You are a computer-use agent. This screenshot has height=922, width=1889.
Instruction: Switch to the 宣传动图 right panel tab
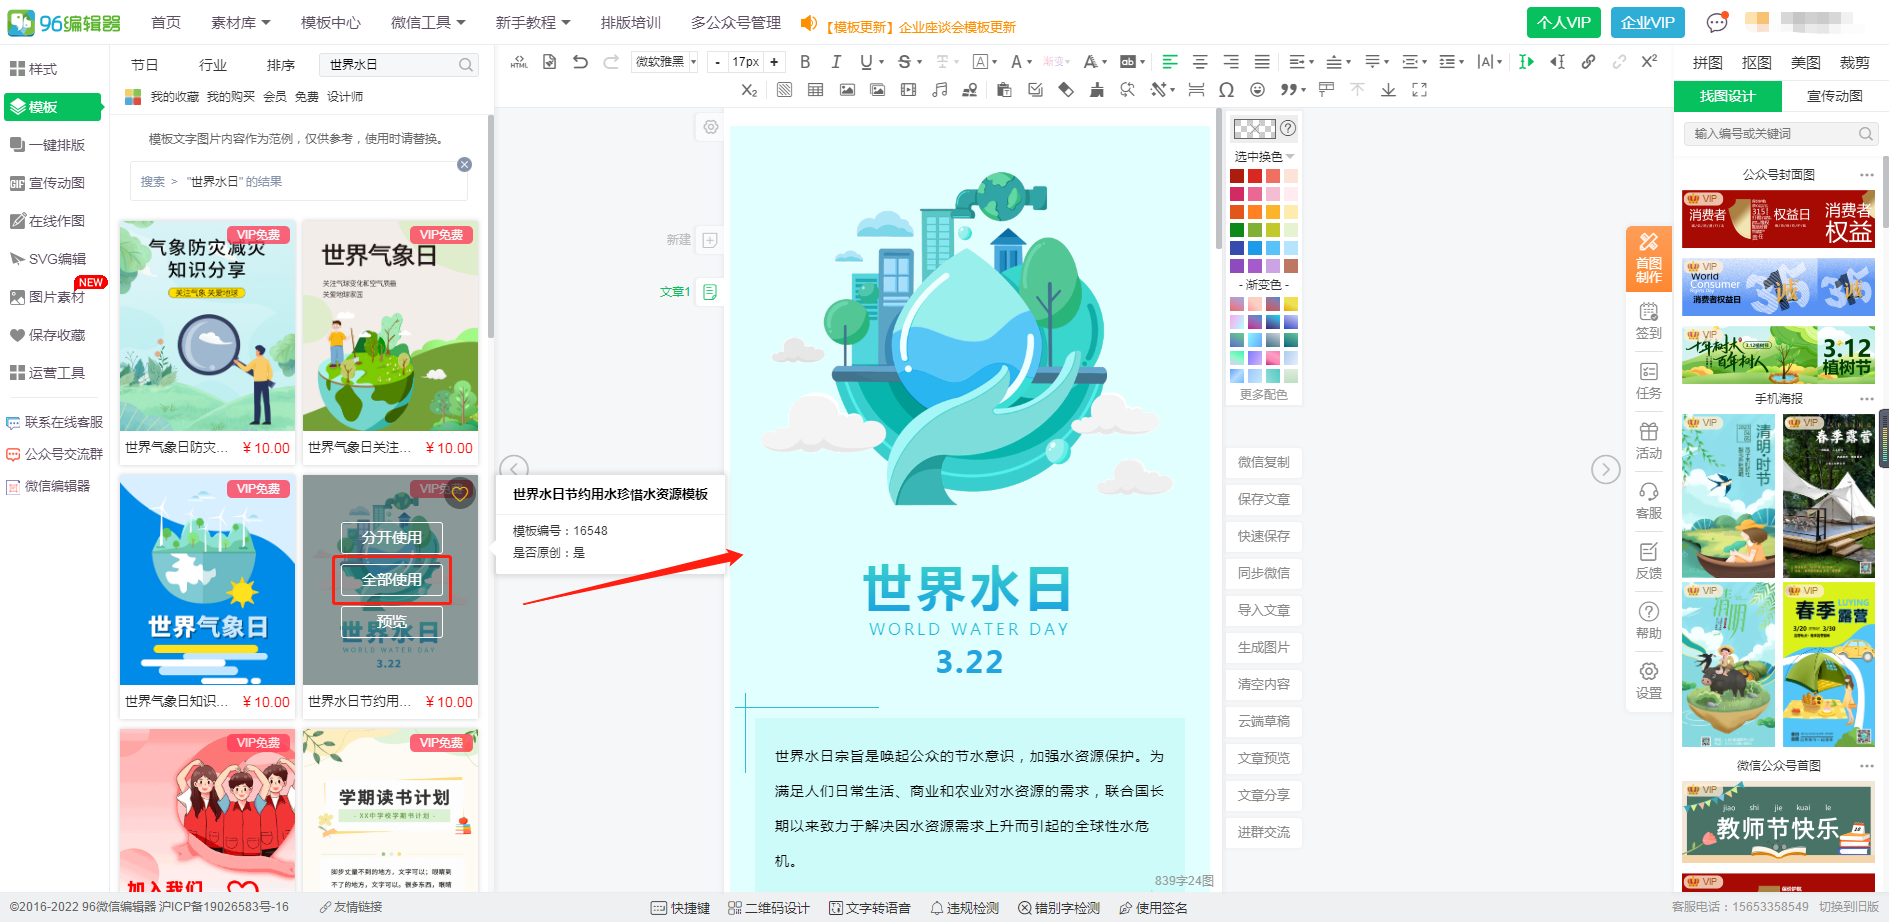click(1834, 96)
